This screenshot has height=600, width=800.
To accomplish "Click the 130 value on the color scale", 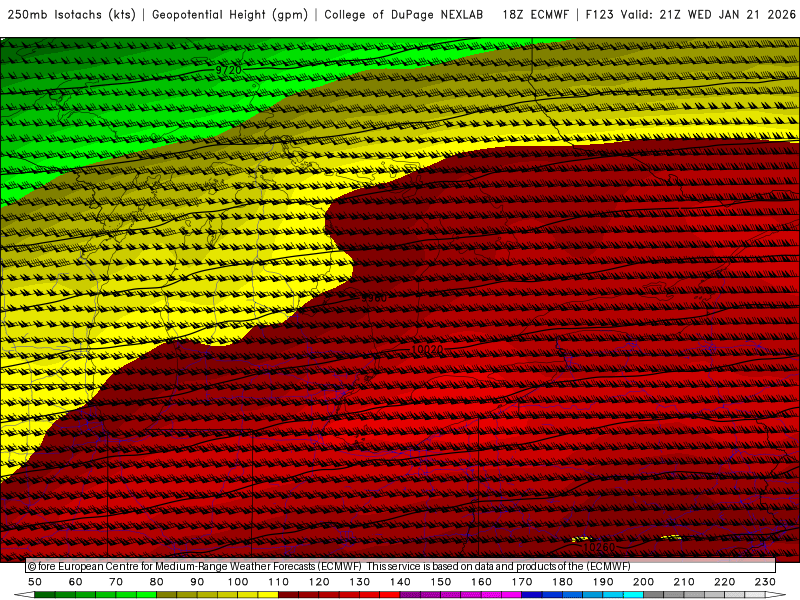I will pos(360,582).
